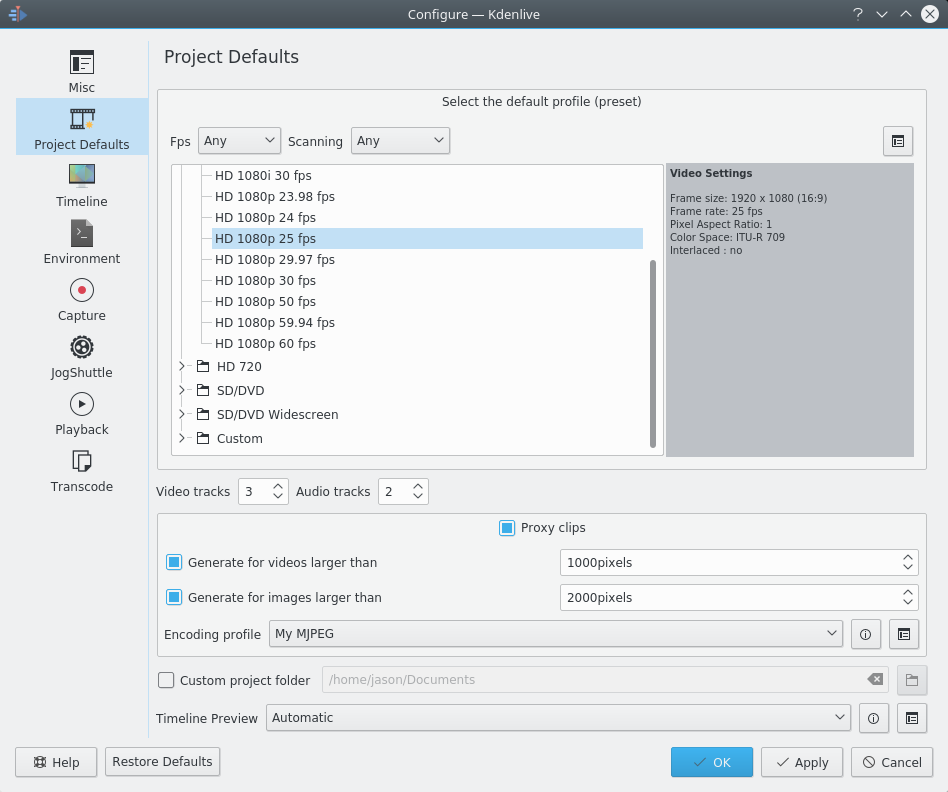Select the HD 1080p 24 fps profile
This screenshot has height=792, width=948.
427,218
